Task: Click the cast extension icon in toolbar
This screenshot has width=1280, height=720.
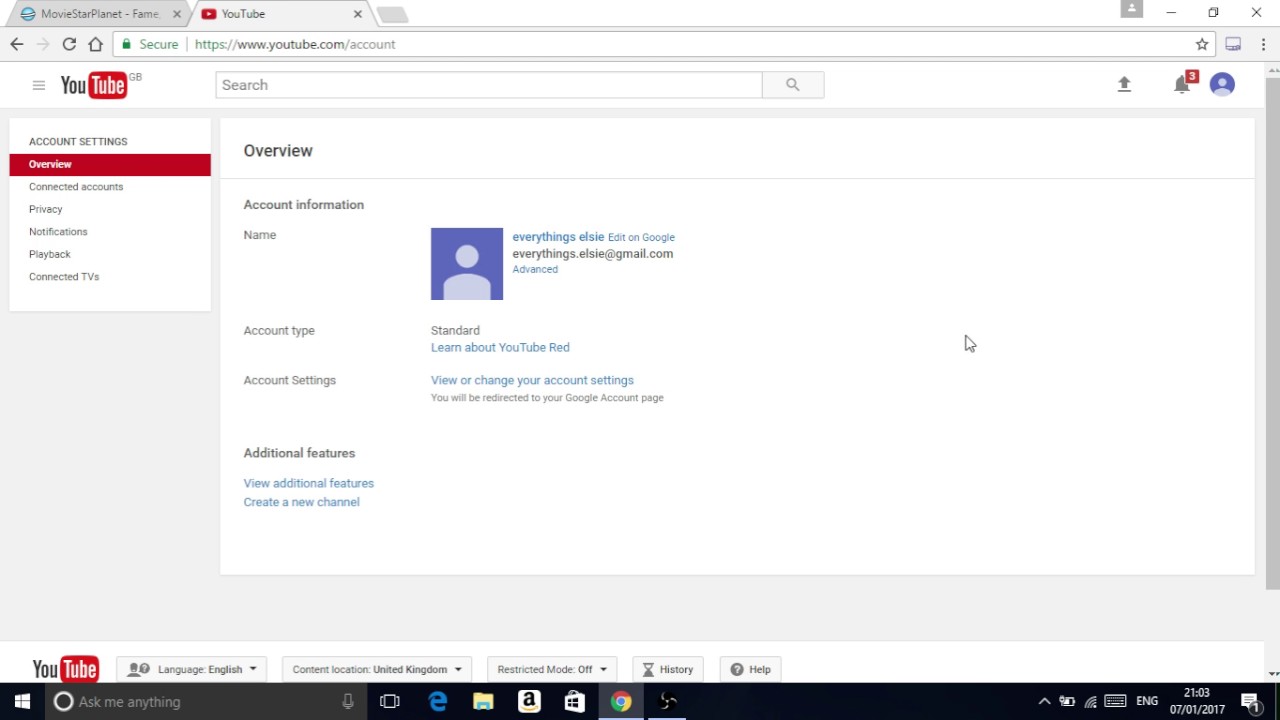Action: pyautogui.click(x=1233, y=44)
